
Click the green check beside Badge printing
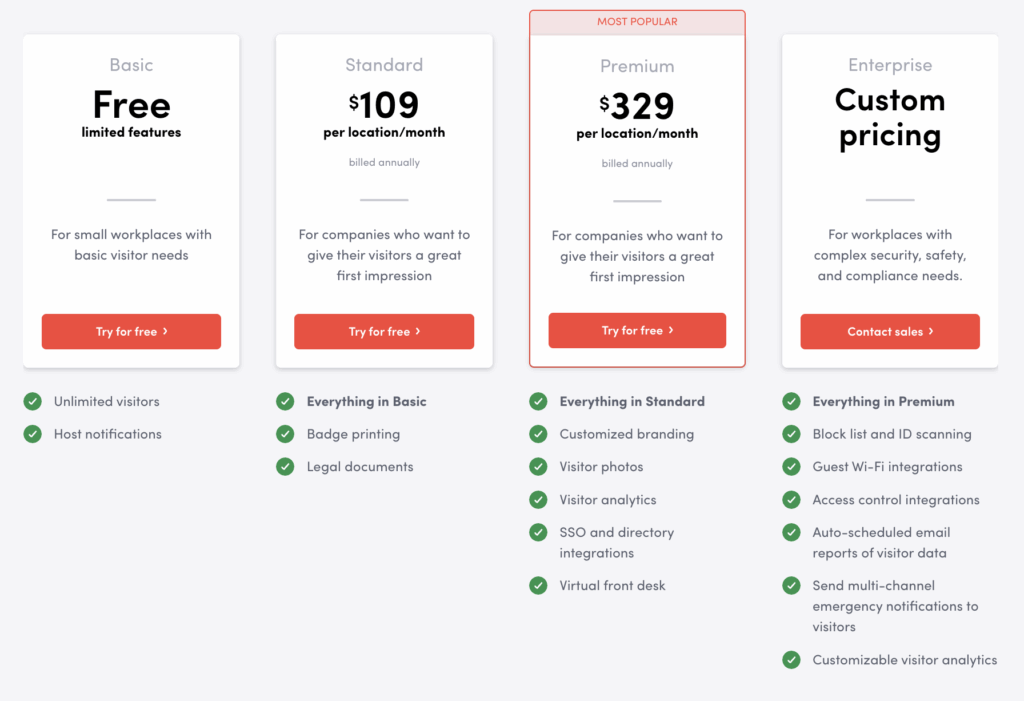point(286,434)
